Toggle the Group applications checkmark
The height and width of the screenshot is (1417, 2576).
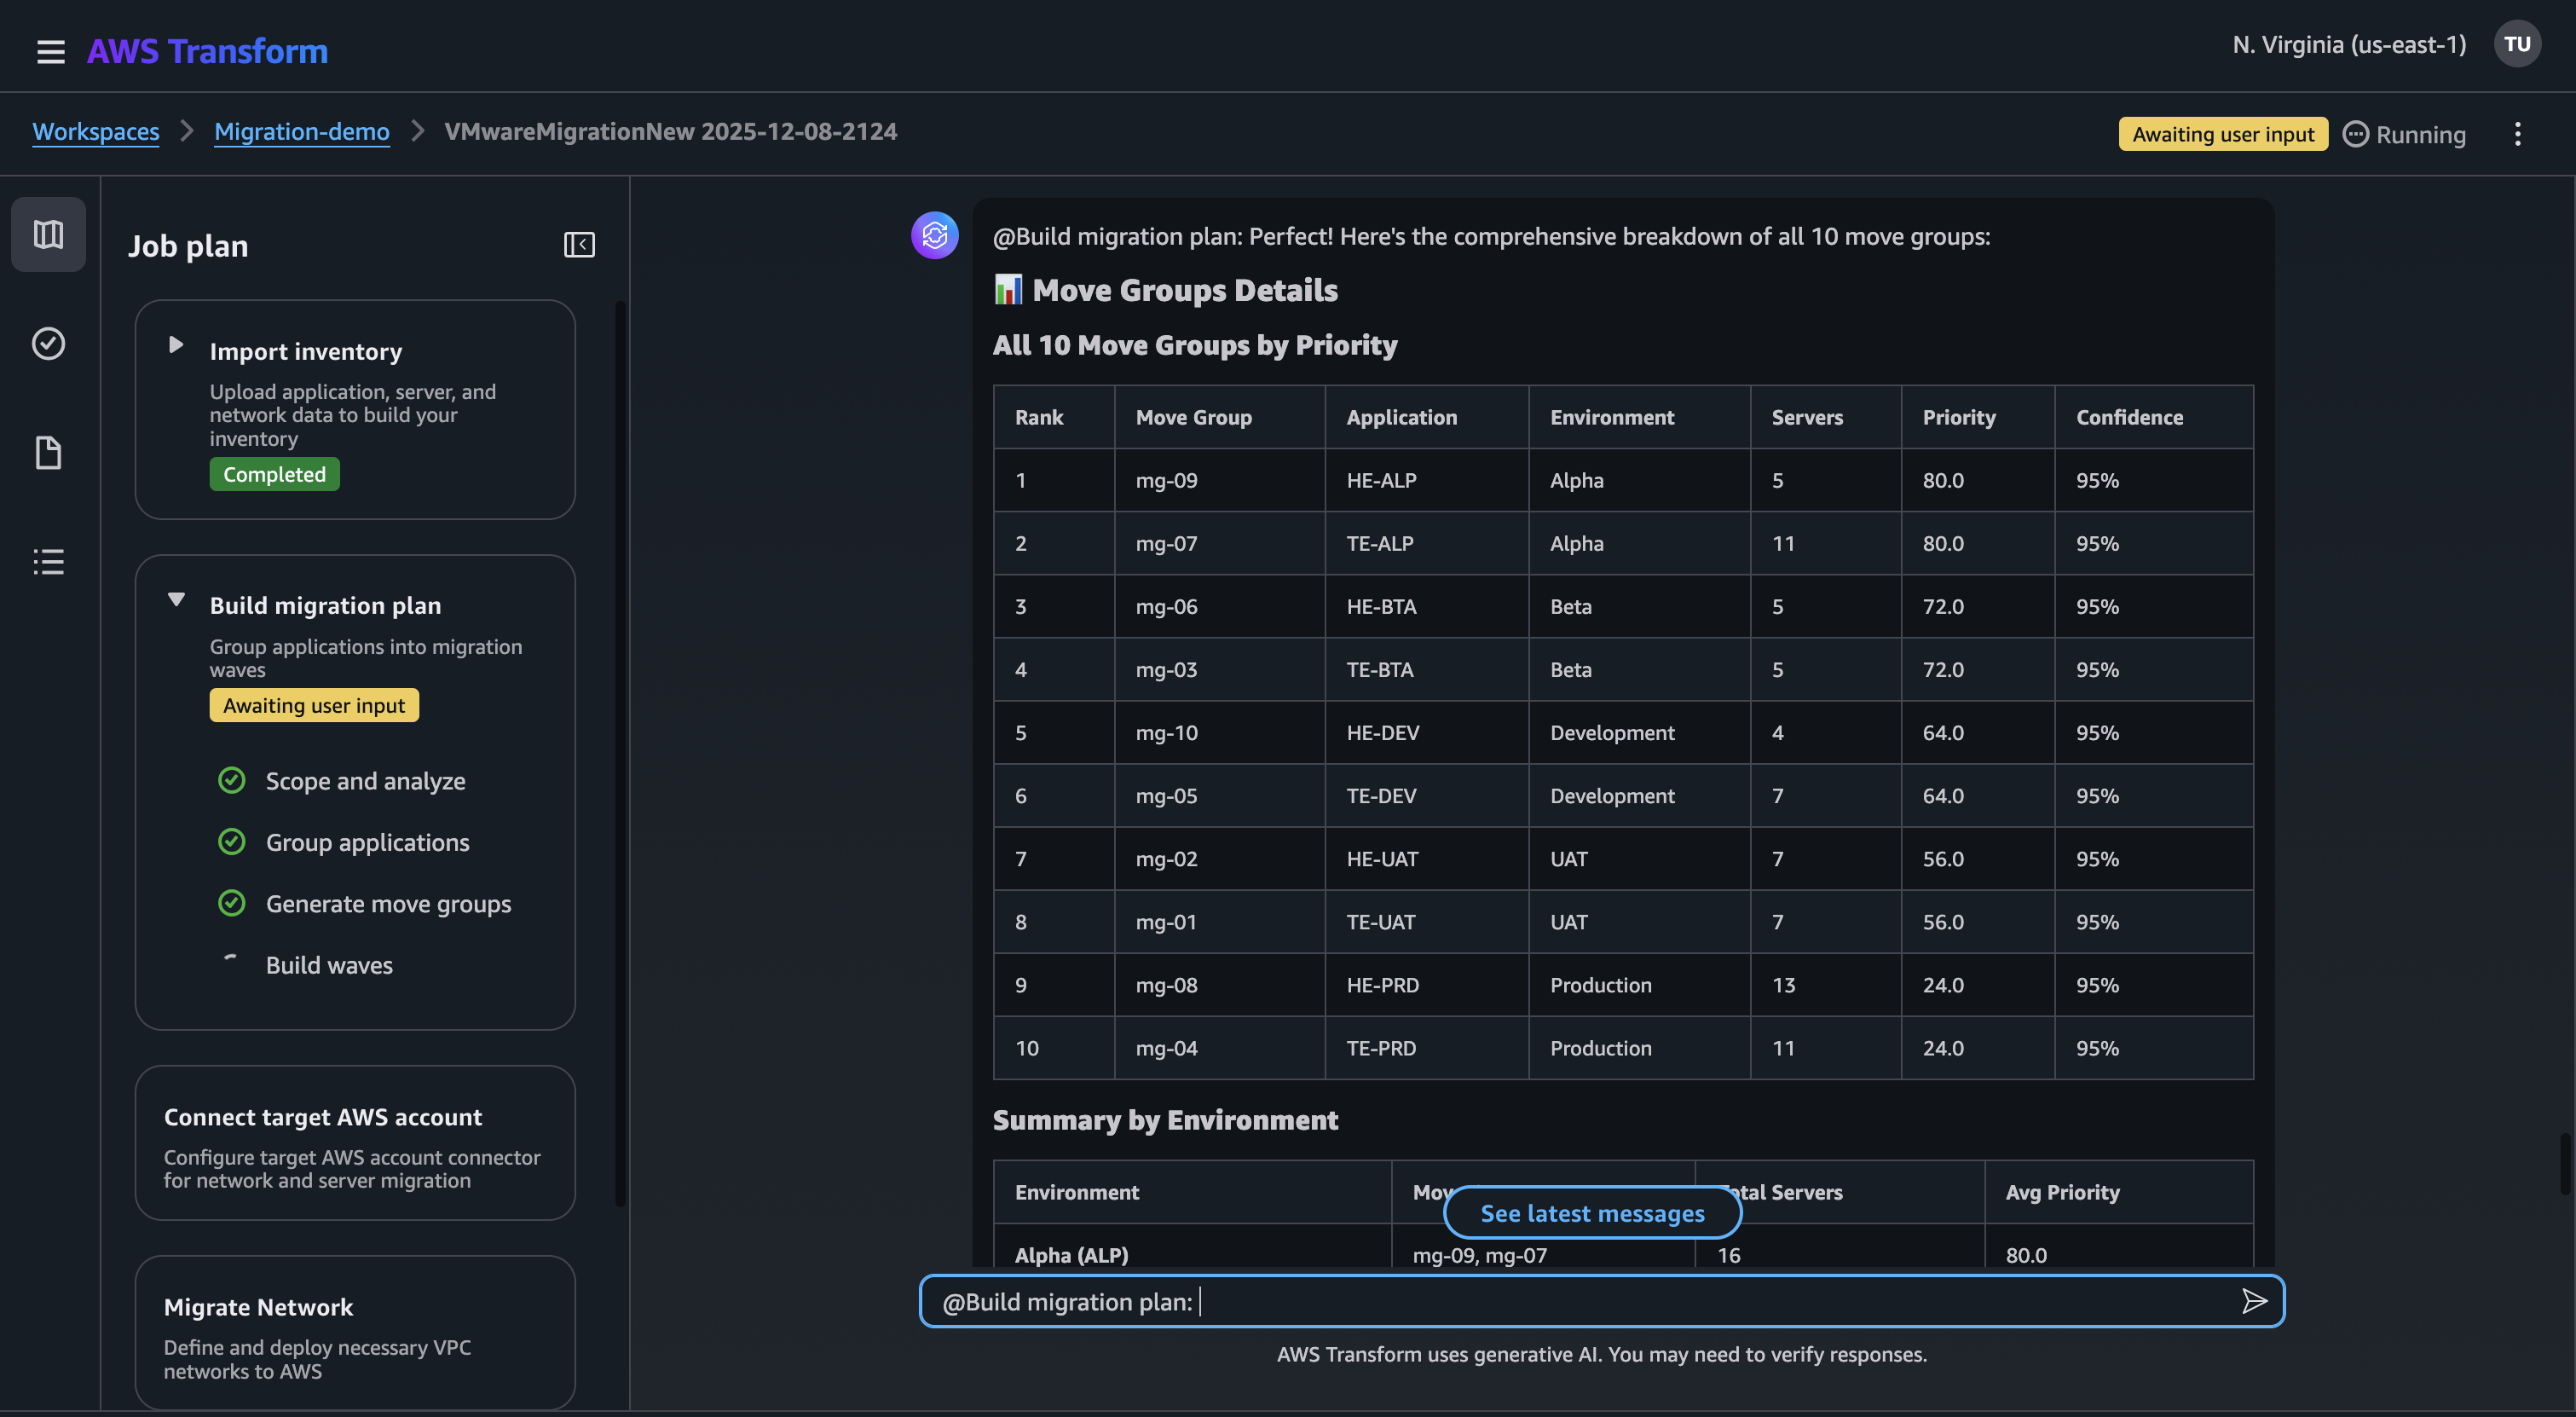pos(232,841)
